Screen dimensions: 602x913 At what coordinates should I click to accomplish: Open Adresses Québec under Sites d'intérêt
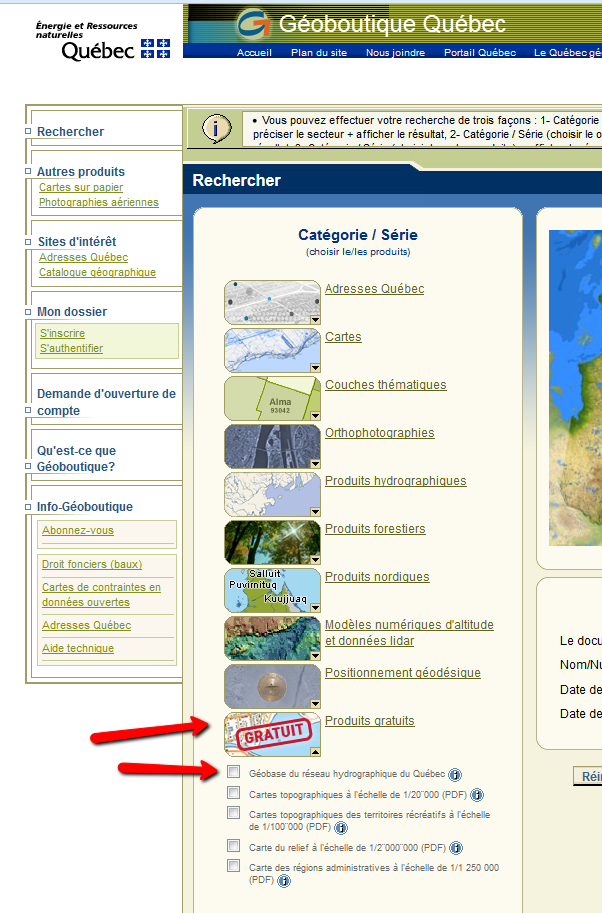tap(84, 257)
